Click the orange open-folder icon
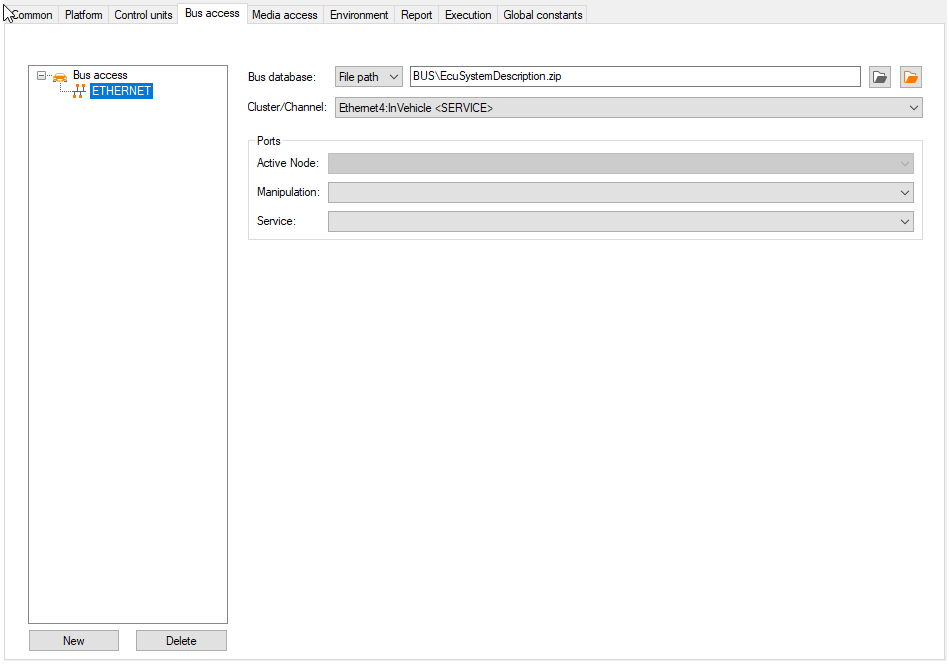The width and height of the screenshot is (949, 665). point(910,77)
